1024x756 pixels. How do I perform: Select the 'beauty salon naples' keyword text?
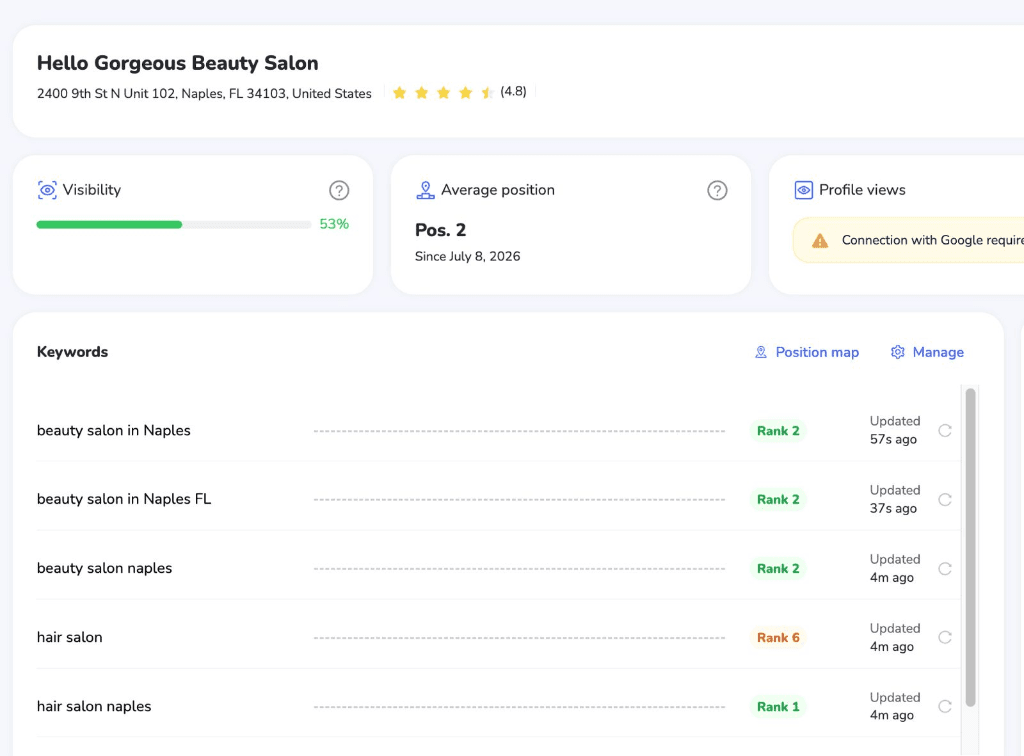[x=104, y=569]
